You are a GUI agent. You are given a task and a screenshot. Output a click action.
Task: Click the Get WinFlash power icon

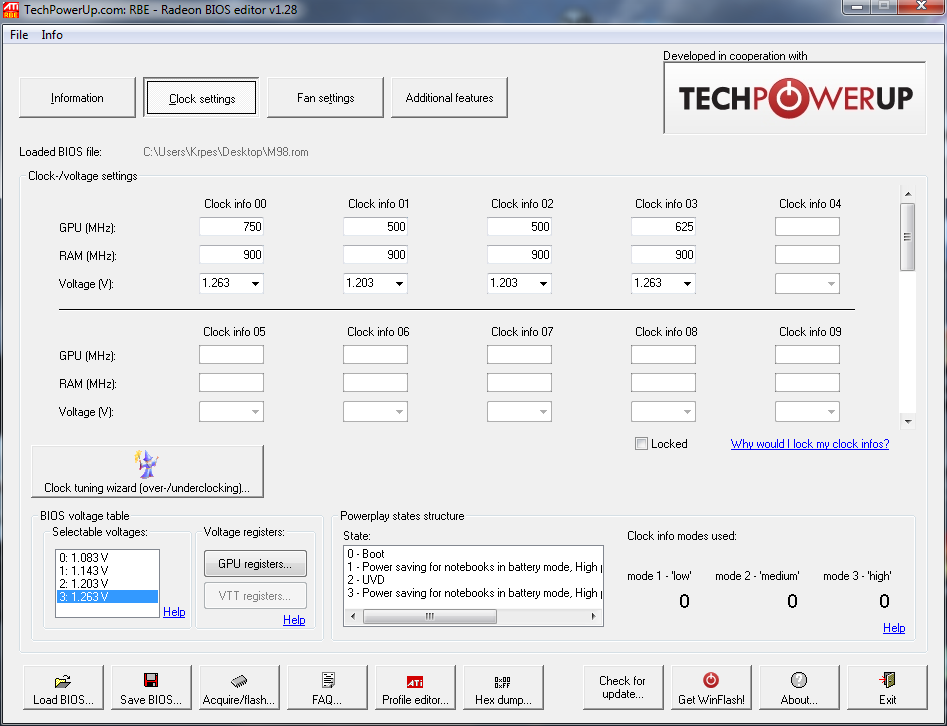pyautogui.click(x=711, y=688)
